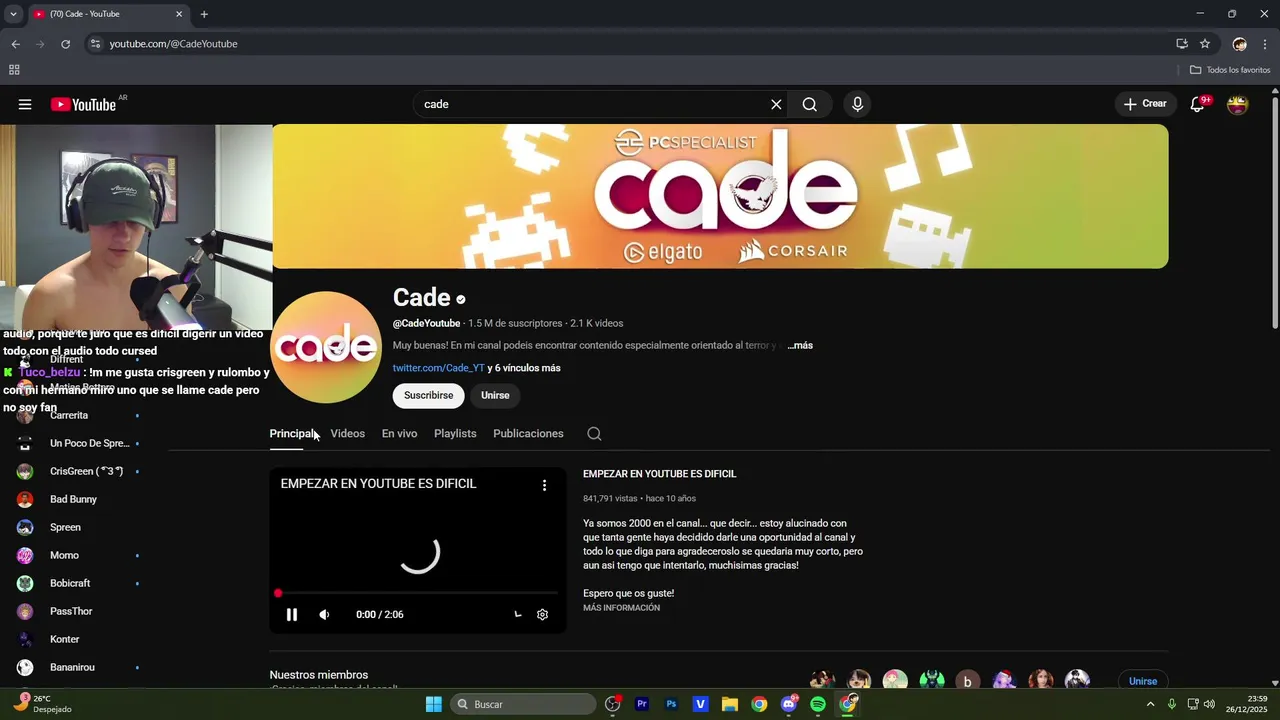Open Konter in subscriptions list
1280x720 pixels.
click(x=64, y=639)
